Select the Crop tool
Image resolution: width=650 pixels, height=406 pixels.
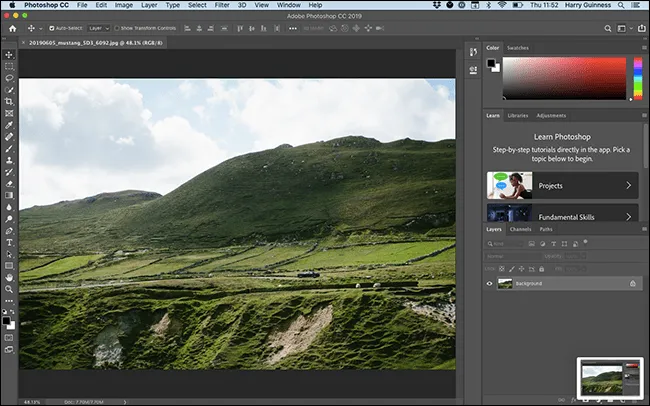coord(9,101)
